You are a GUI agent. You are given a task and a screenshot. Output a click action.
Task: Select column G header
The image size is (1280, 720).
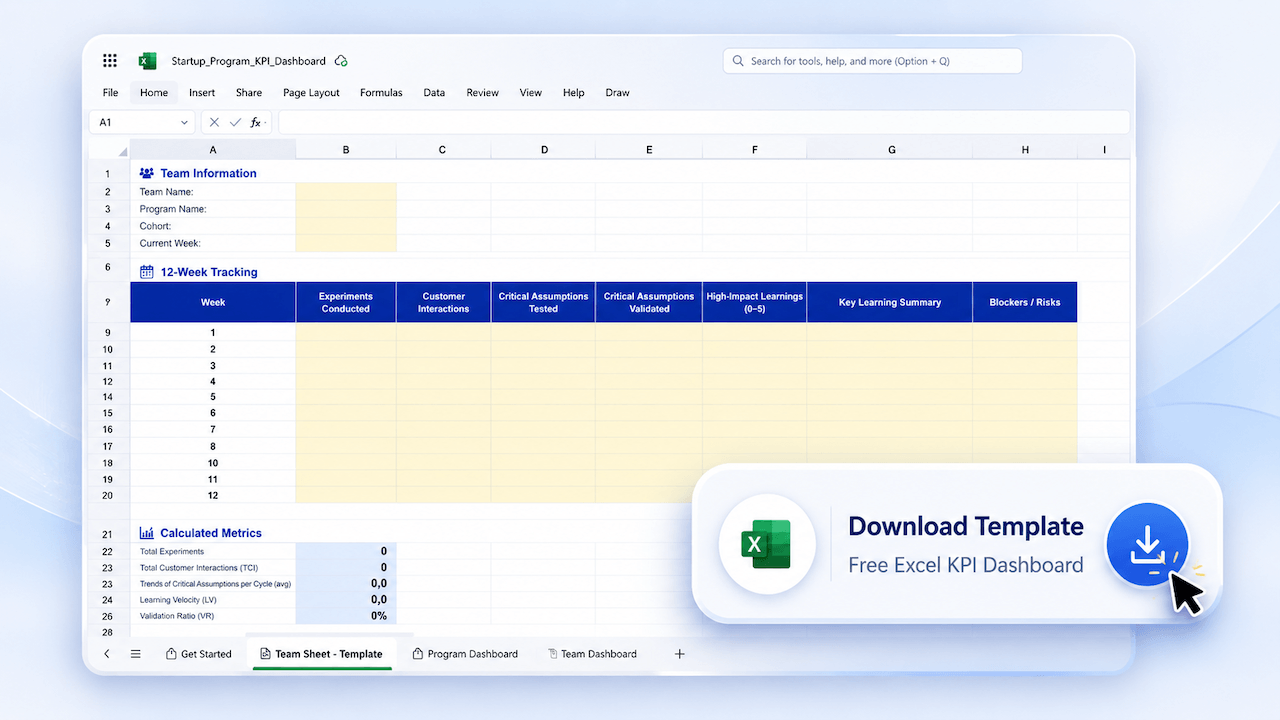coord(890,150)
